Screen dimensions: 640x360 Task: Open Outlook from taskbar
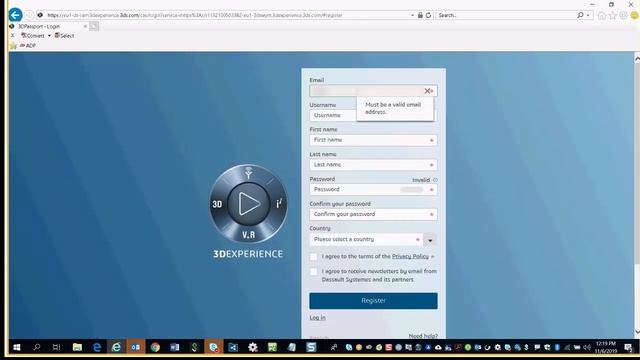(x=136, y=347)
